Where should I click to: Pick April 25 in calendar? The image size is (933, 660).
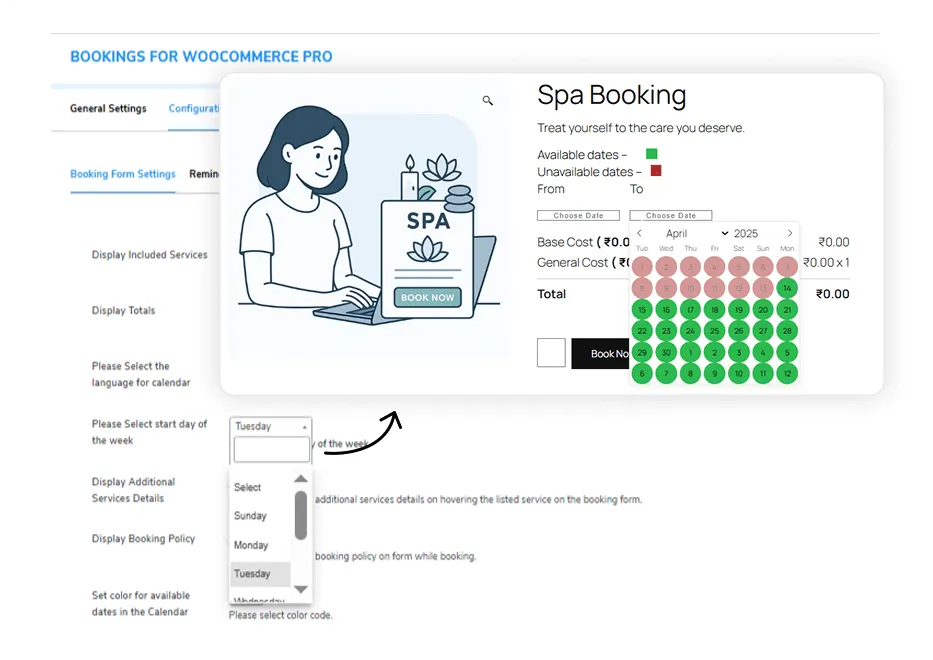point(715,331)
